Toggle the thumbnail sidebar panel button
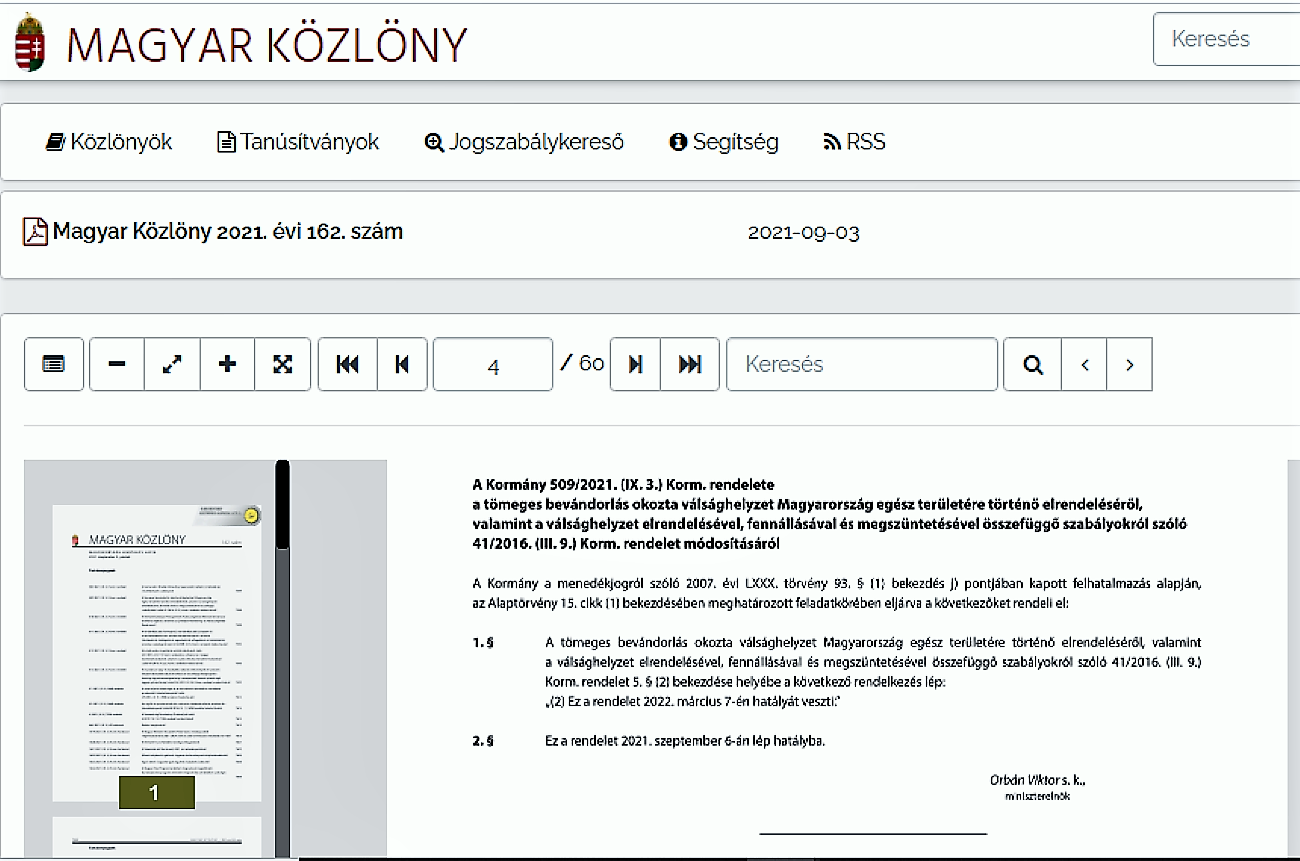Image resolution: width=1300 pixels, height=861 pixels. [x=54, y=364]
